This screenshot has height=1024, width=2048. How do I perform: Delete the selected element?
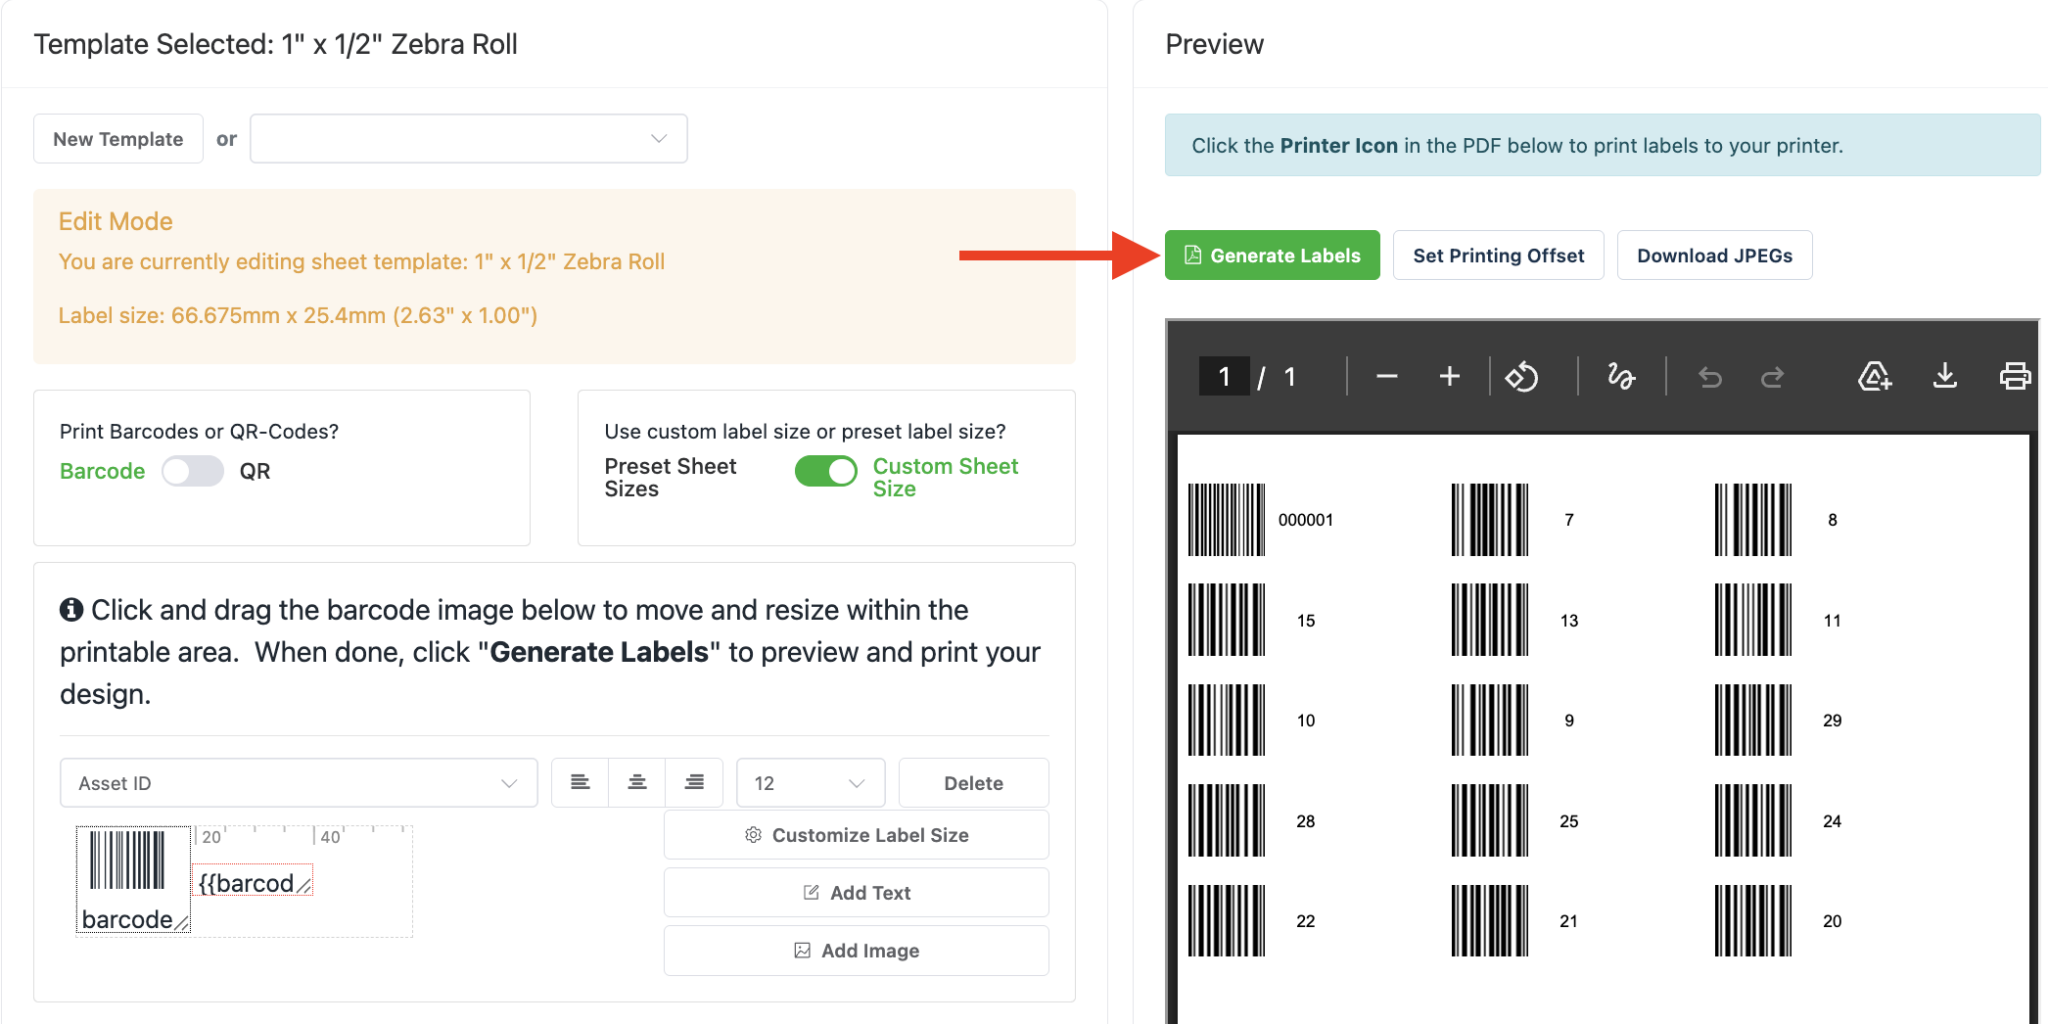pos(973,783)
